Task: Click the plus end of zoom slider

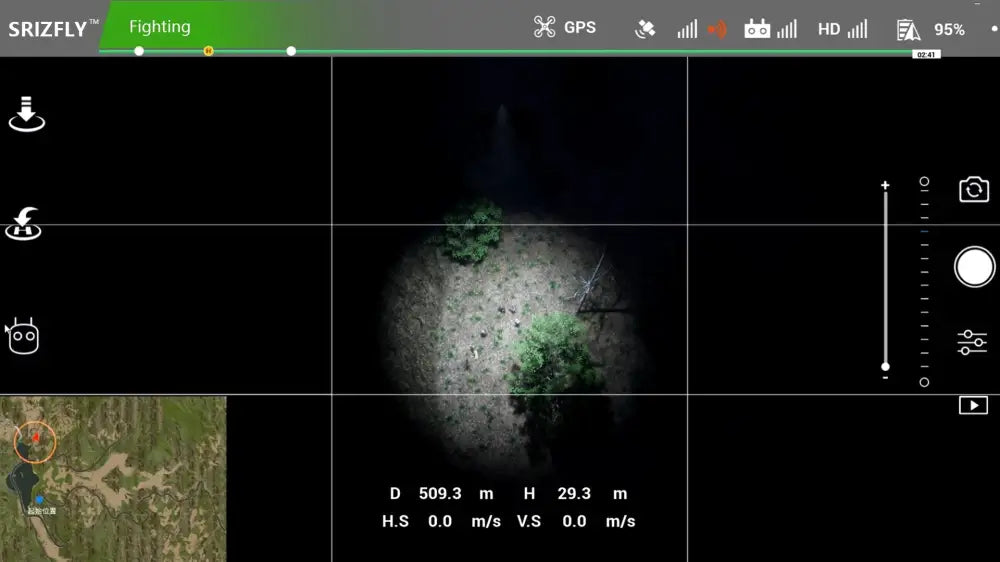Action: [885, 186]
